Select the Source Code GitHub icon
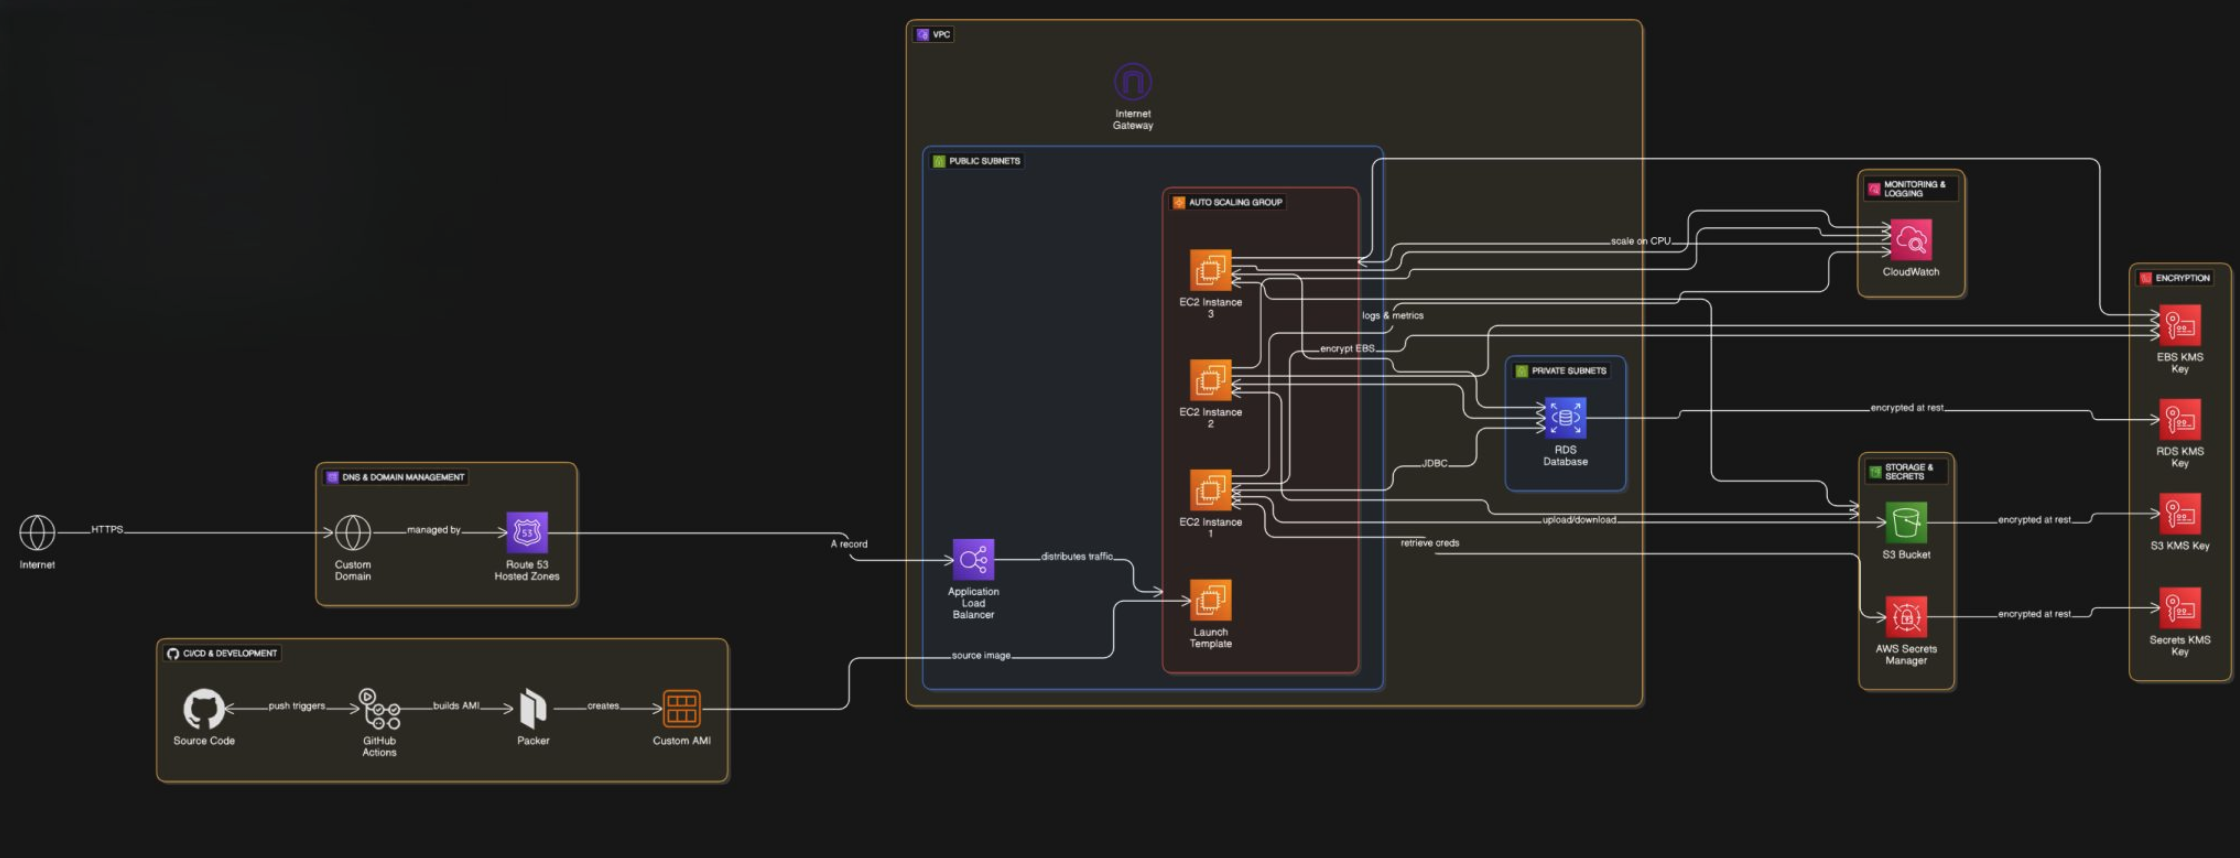Image resolution: width=2240 pixels, height=858 pixels. pyautogui.click(x=203, y=708)
